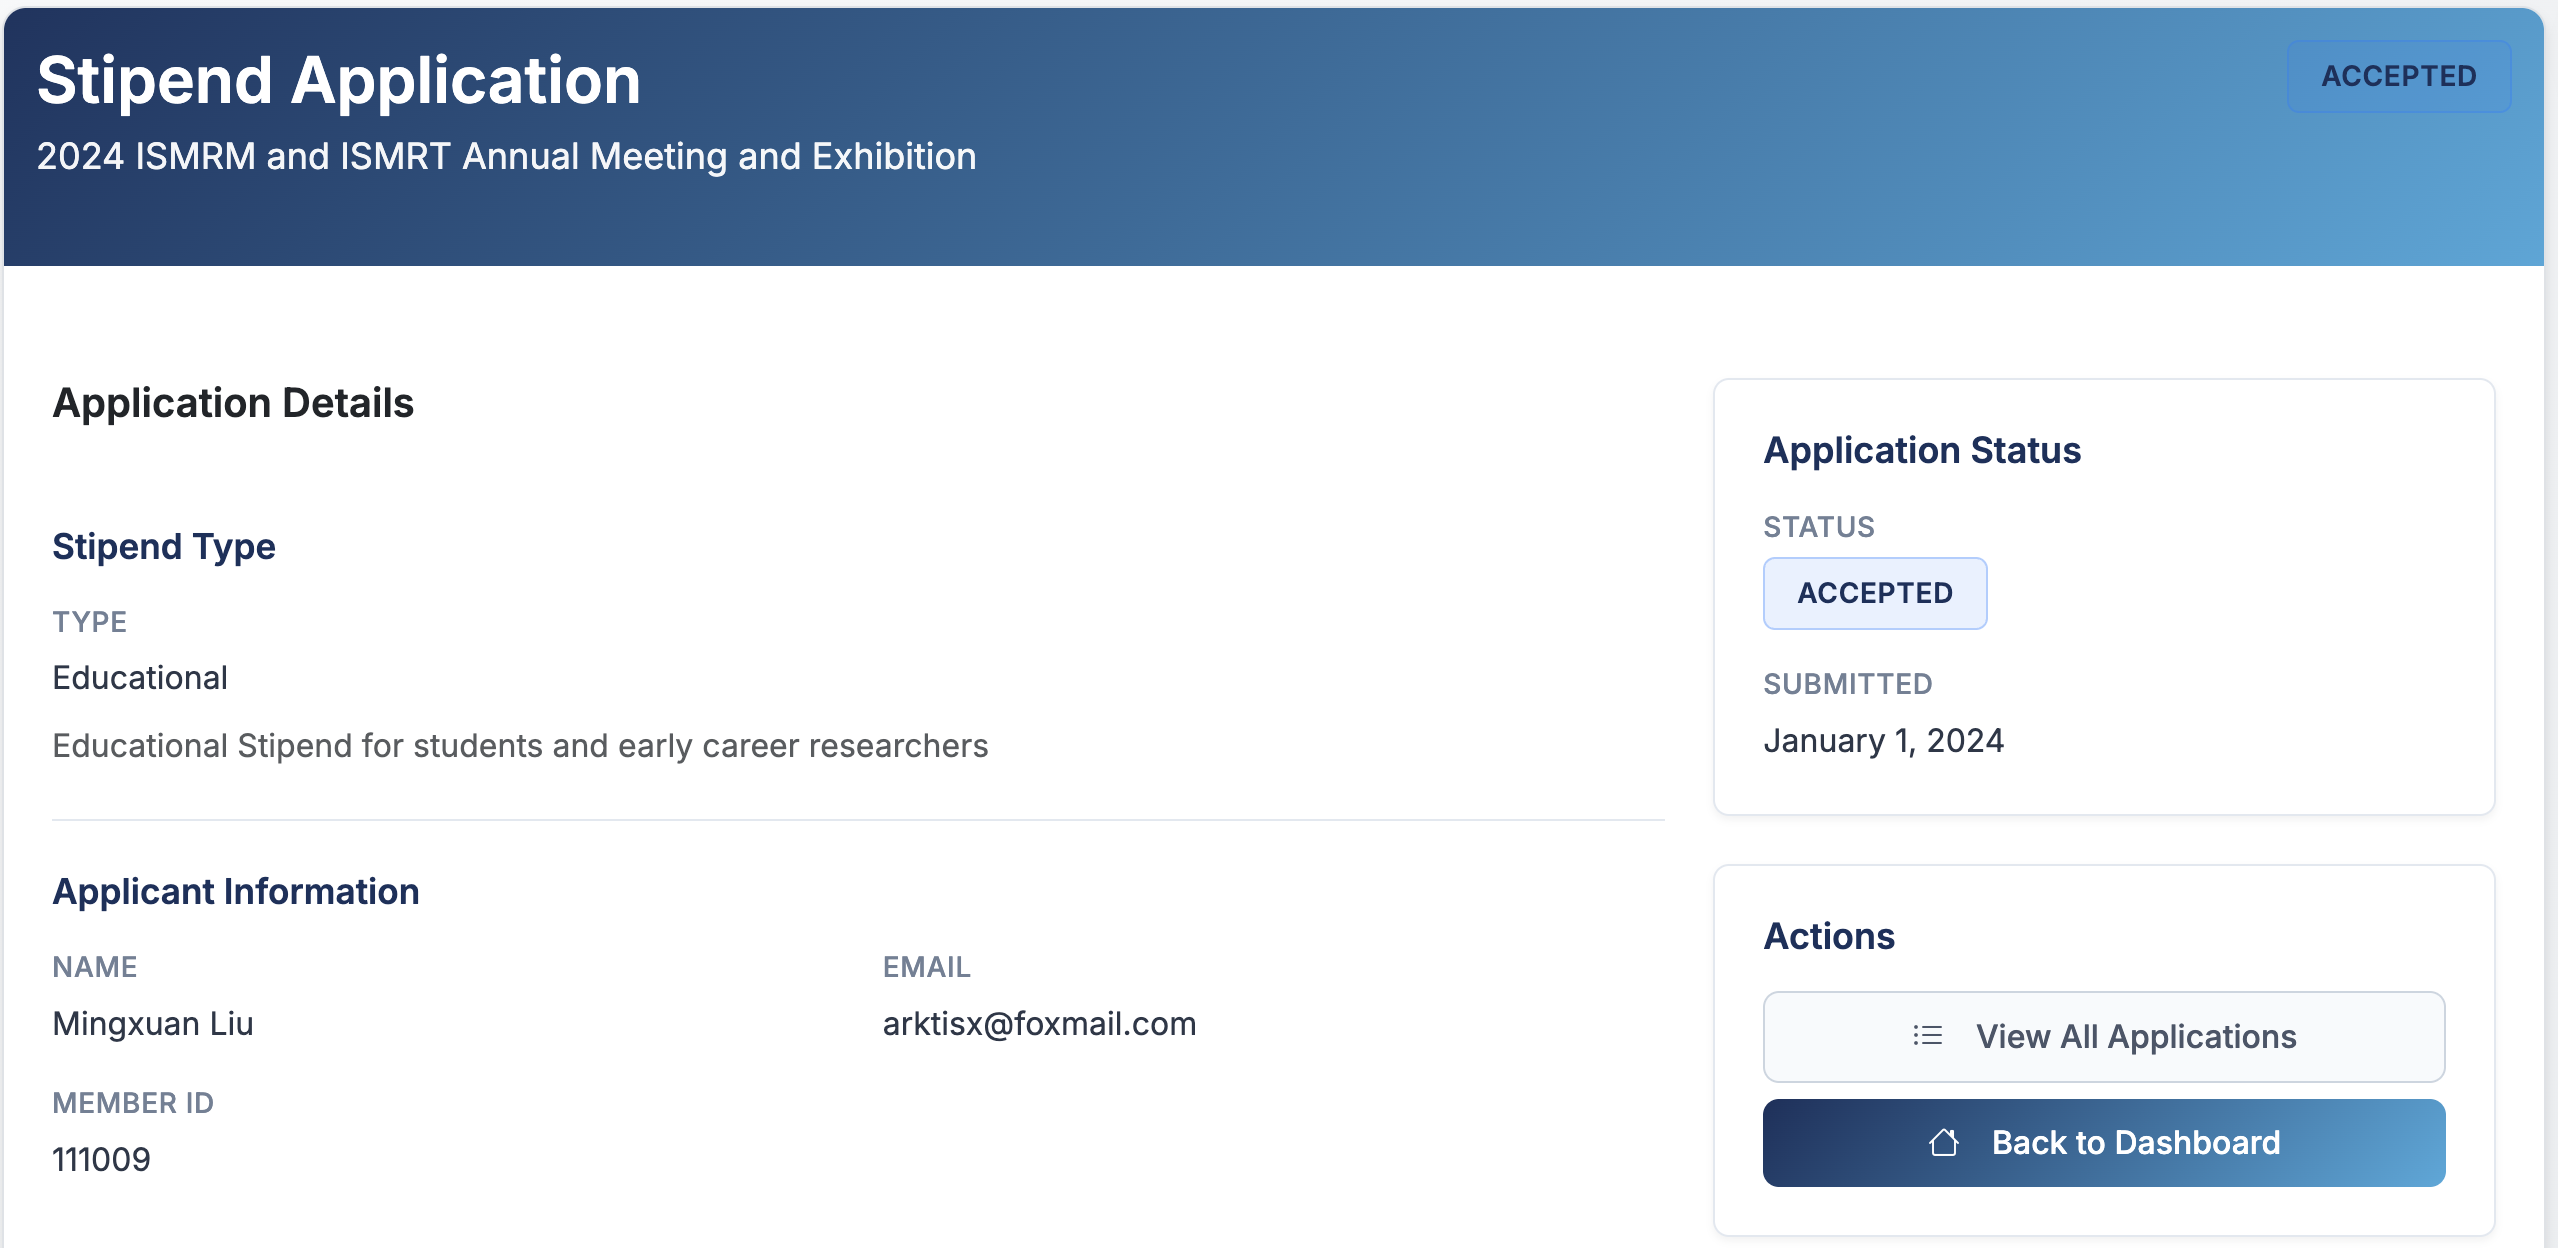Viewport: 2558px width, 1248px height.
Task: Click the home icon in Back to Dashboard
Action: point(1943,1142)
